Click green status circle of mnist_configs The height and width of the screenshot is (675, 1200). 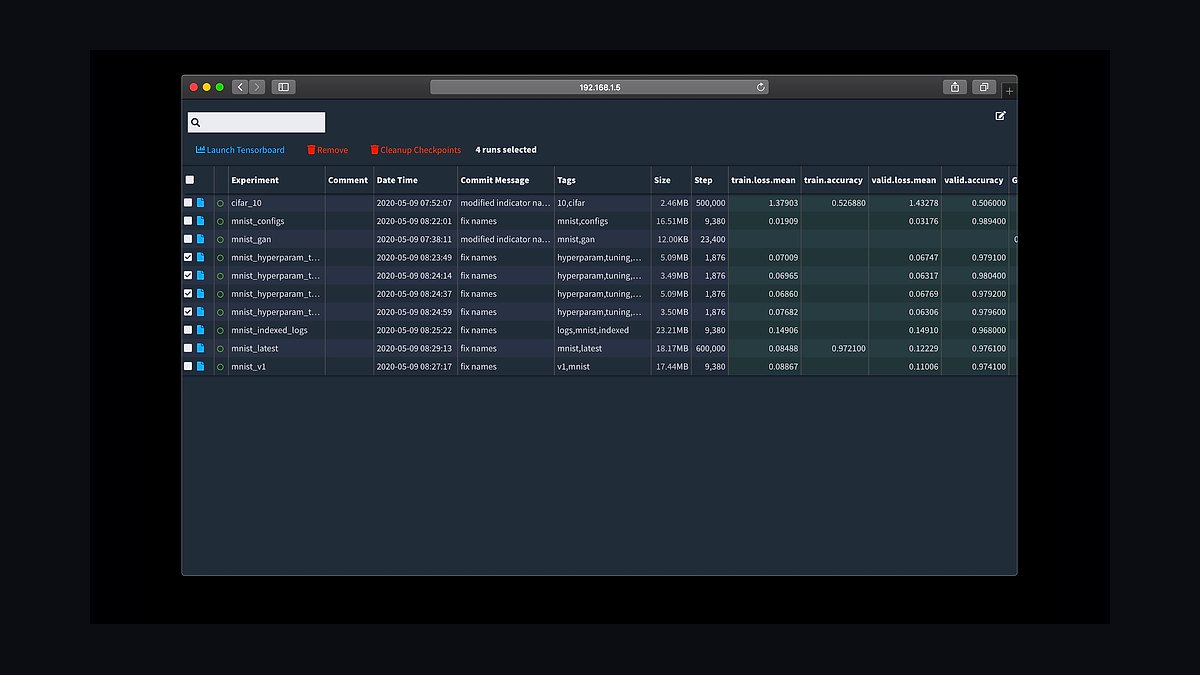220,221
